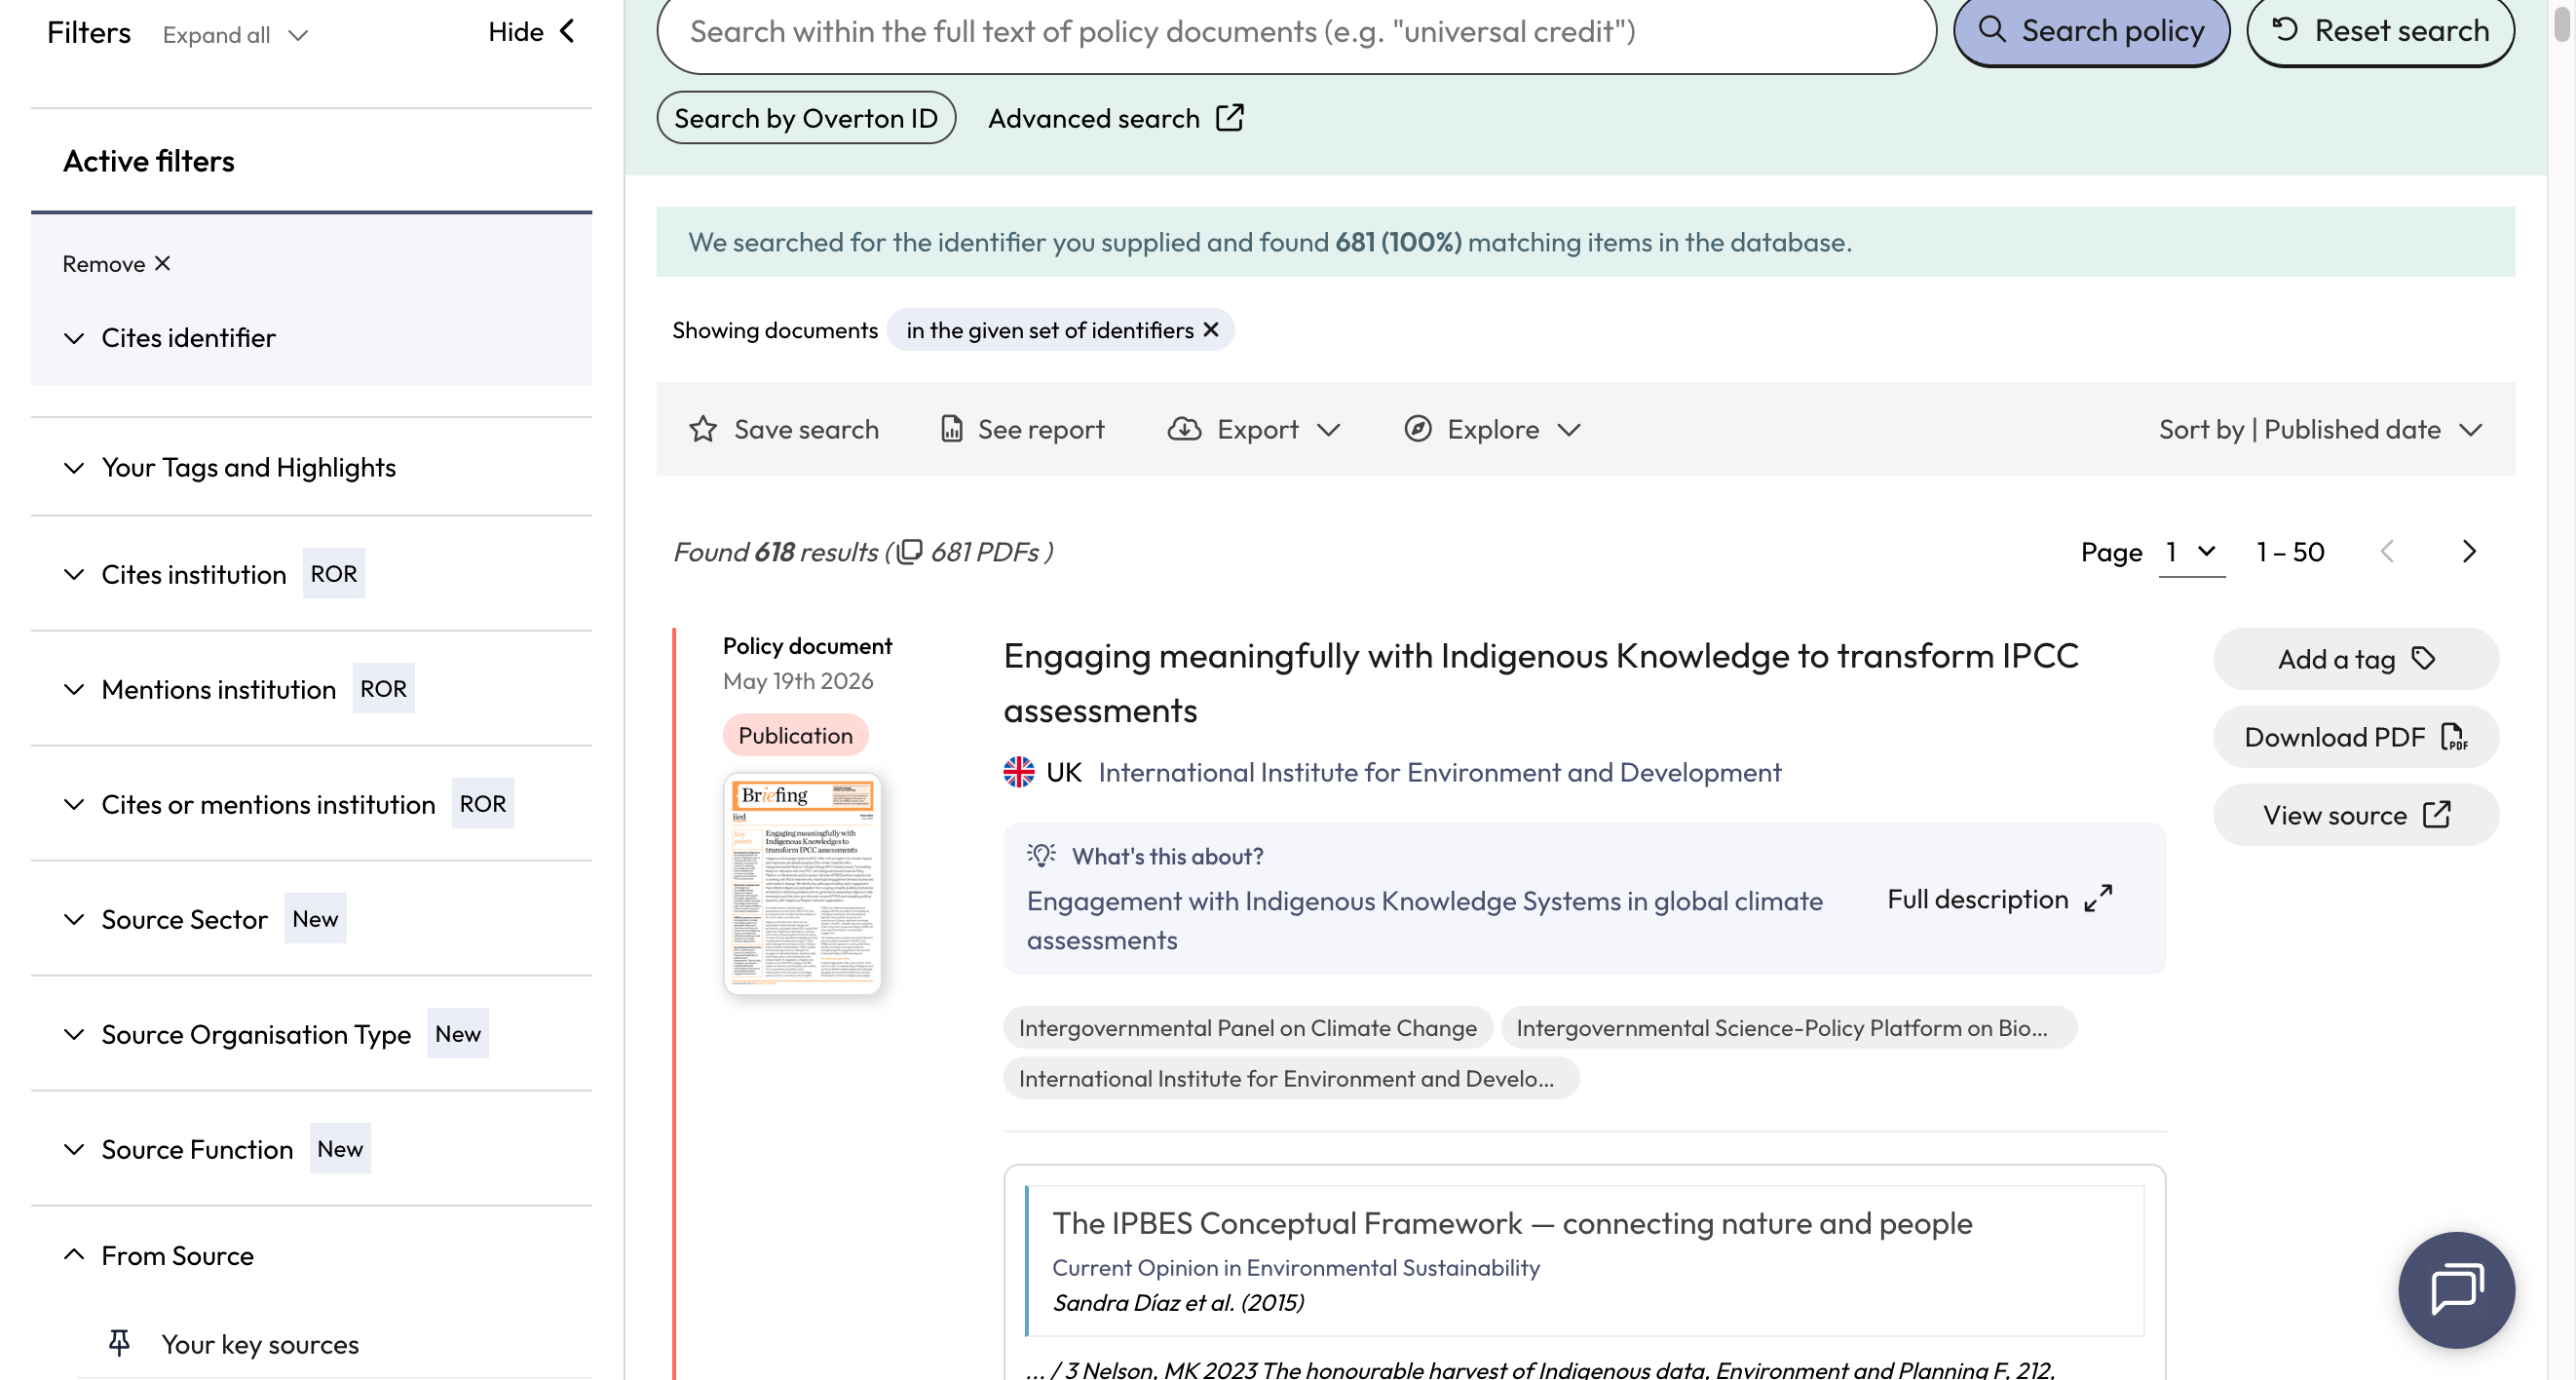Click the X next to Remove

click(162, 263)
